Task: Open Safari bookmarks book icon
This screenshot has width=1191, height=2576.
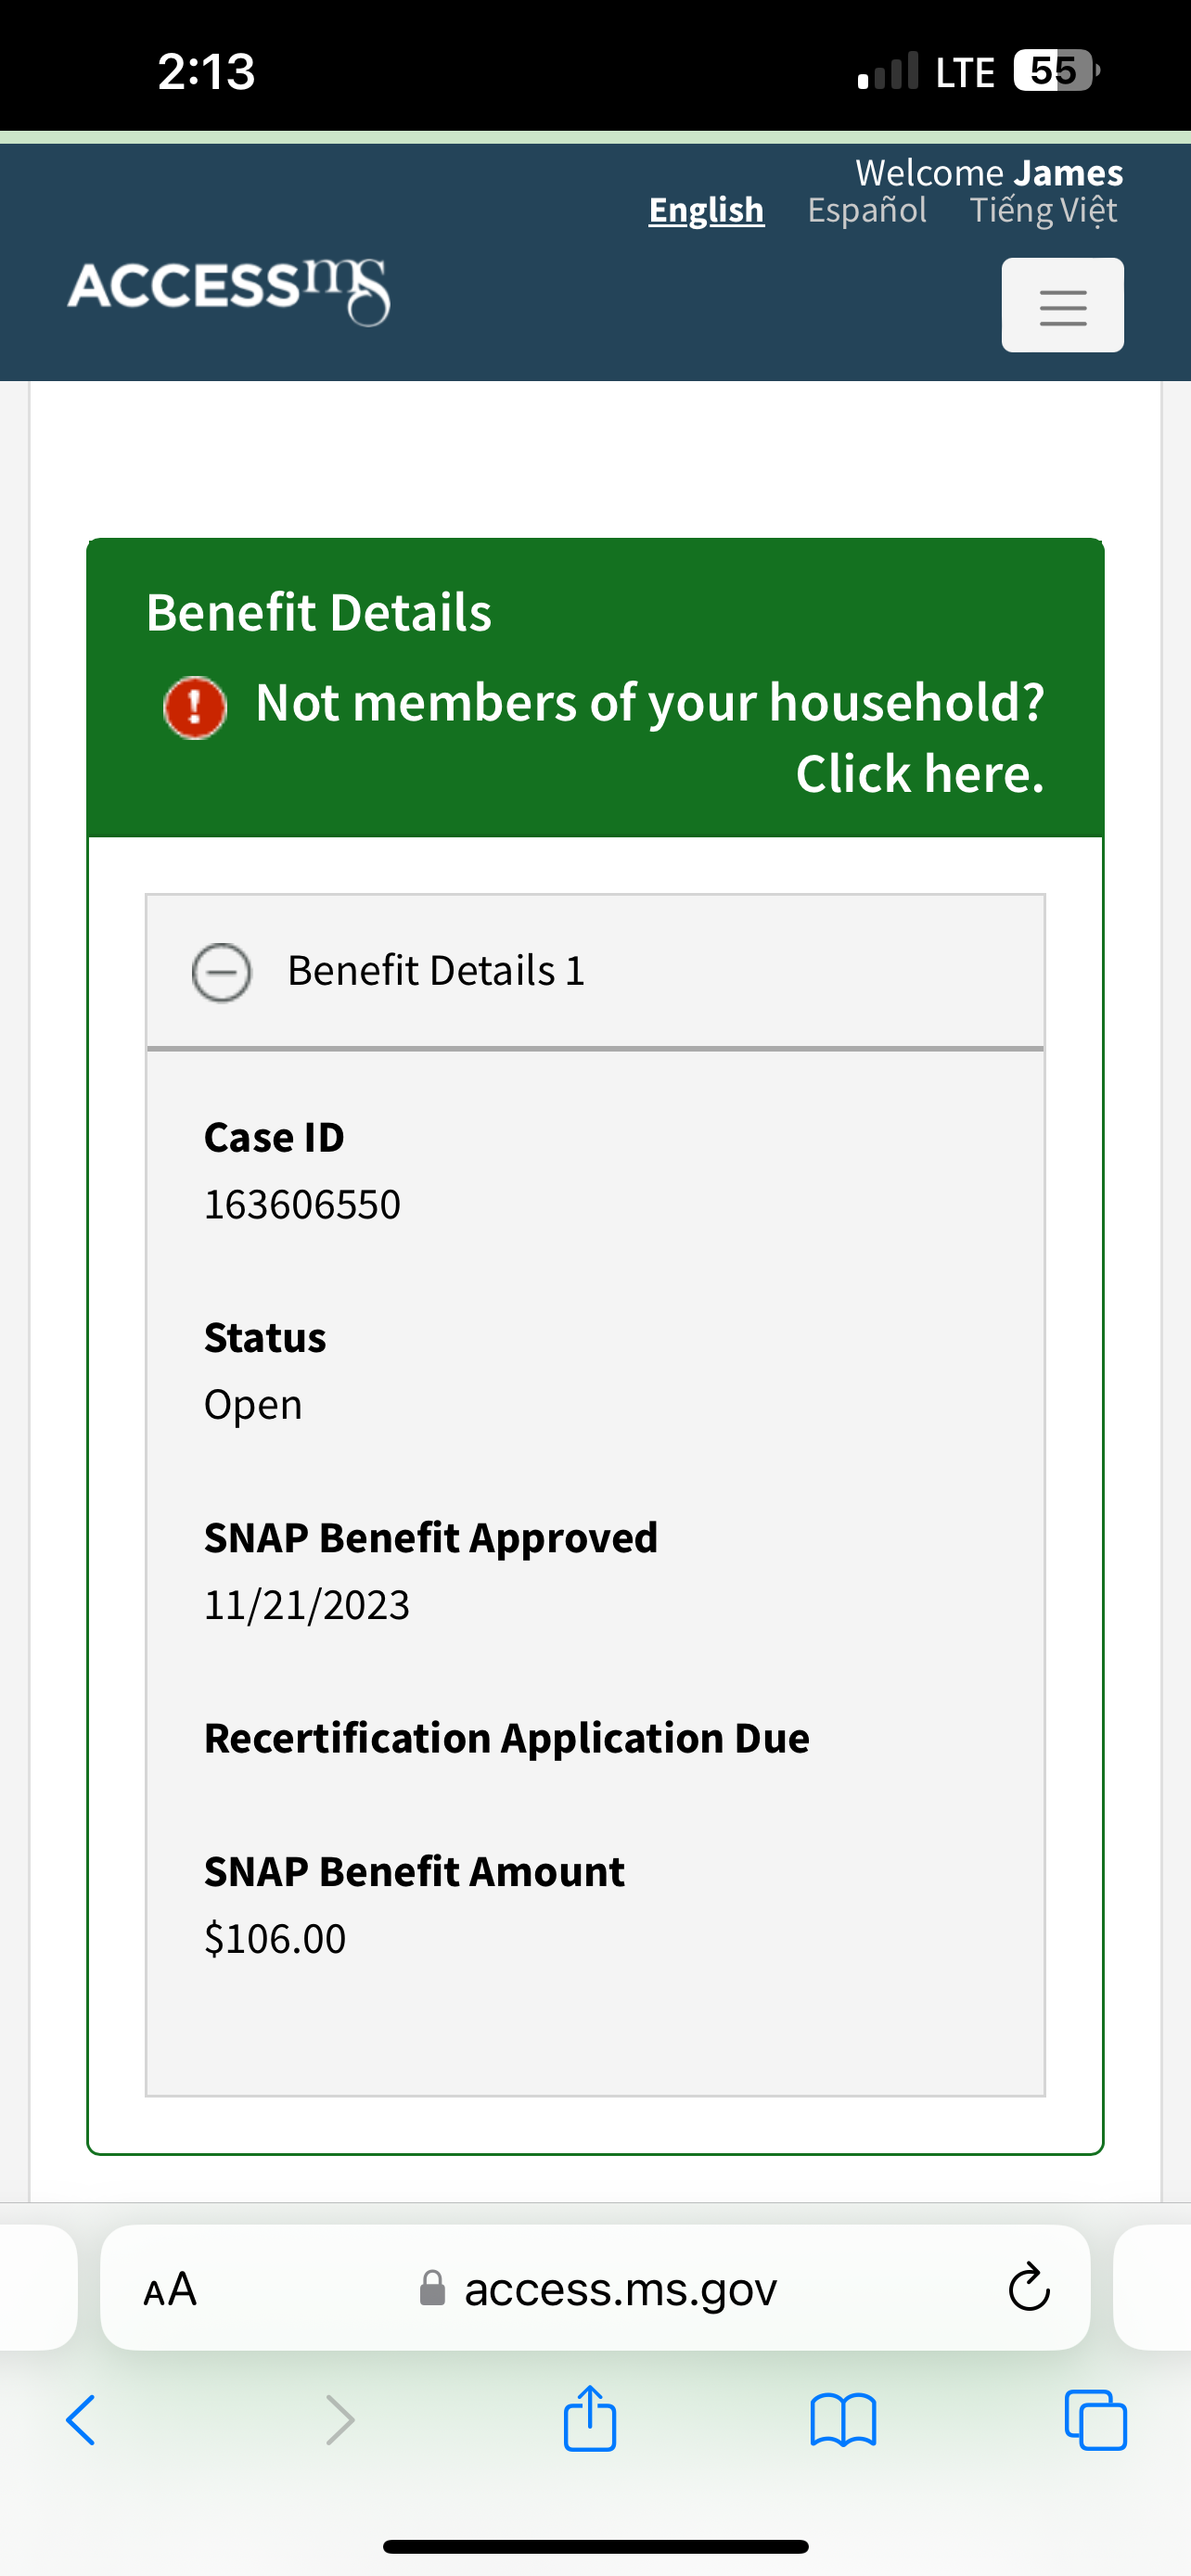Action: 843,2420
